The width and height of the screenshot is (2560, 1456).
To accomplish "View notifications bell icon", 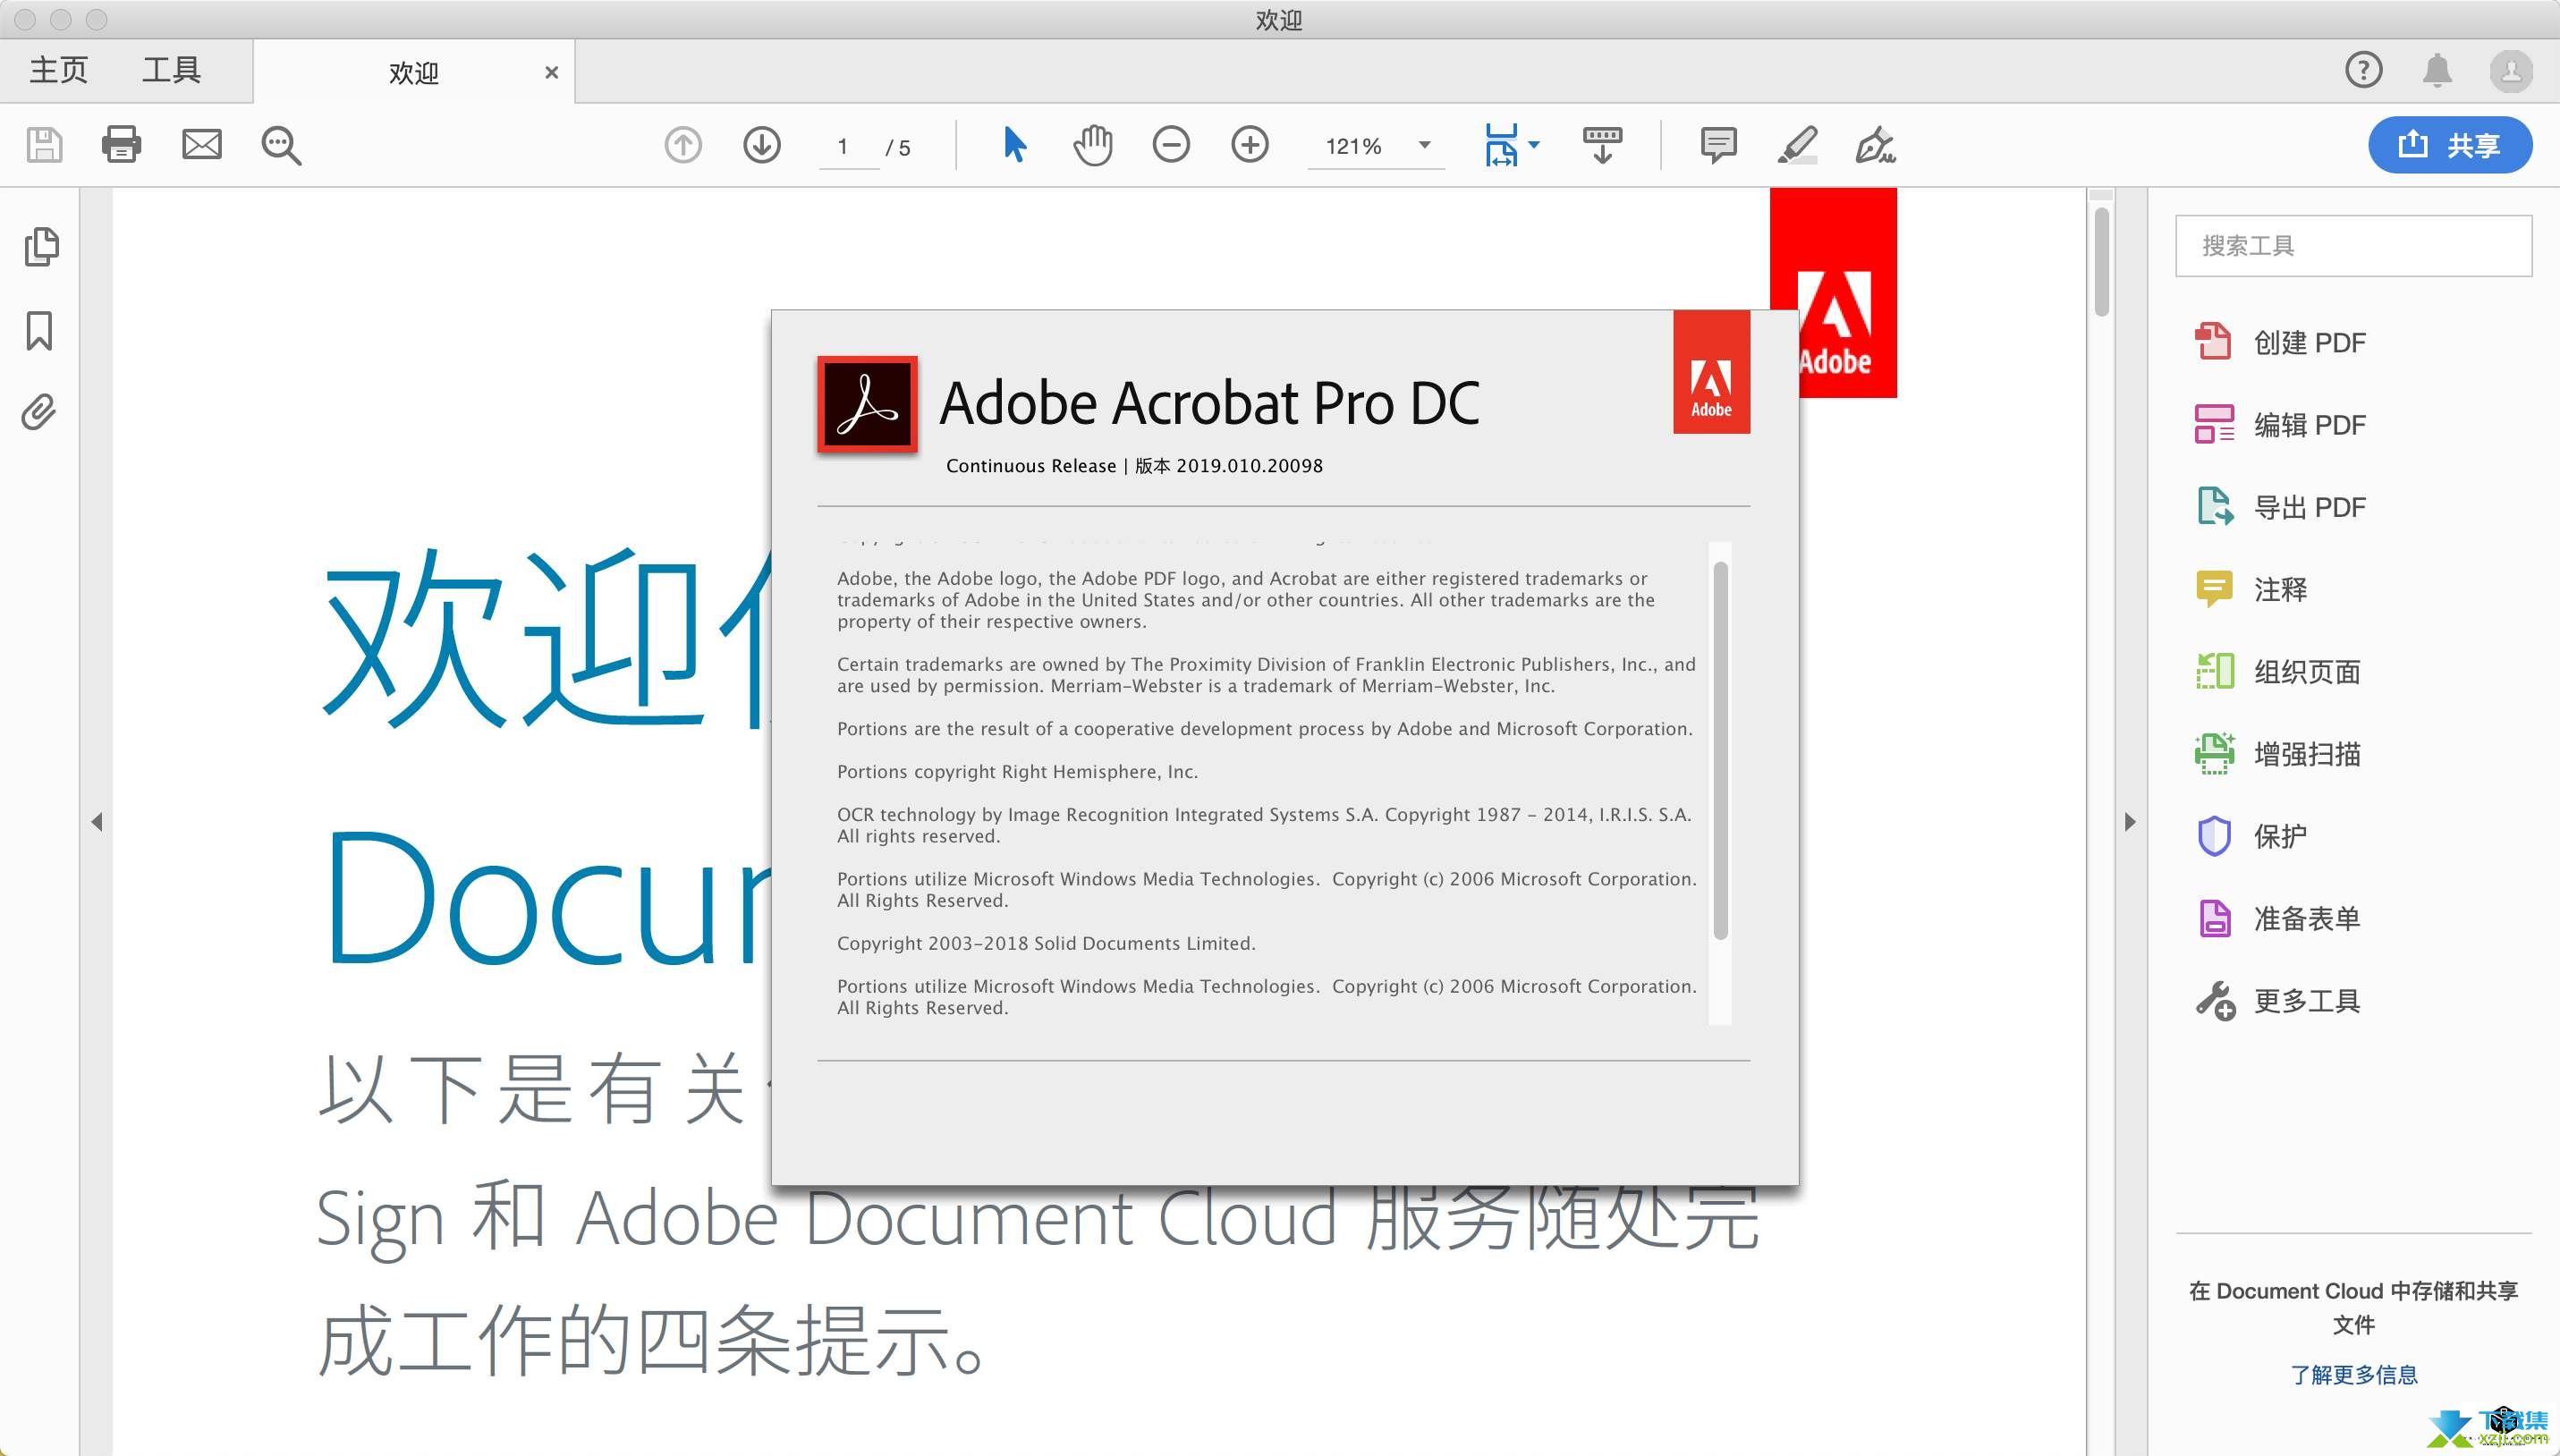I will pos(2438,70).
